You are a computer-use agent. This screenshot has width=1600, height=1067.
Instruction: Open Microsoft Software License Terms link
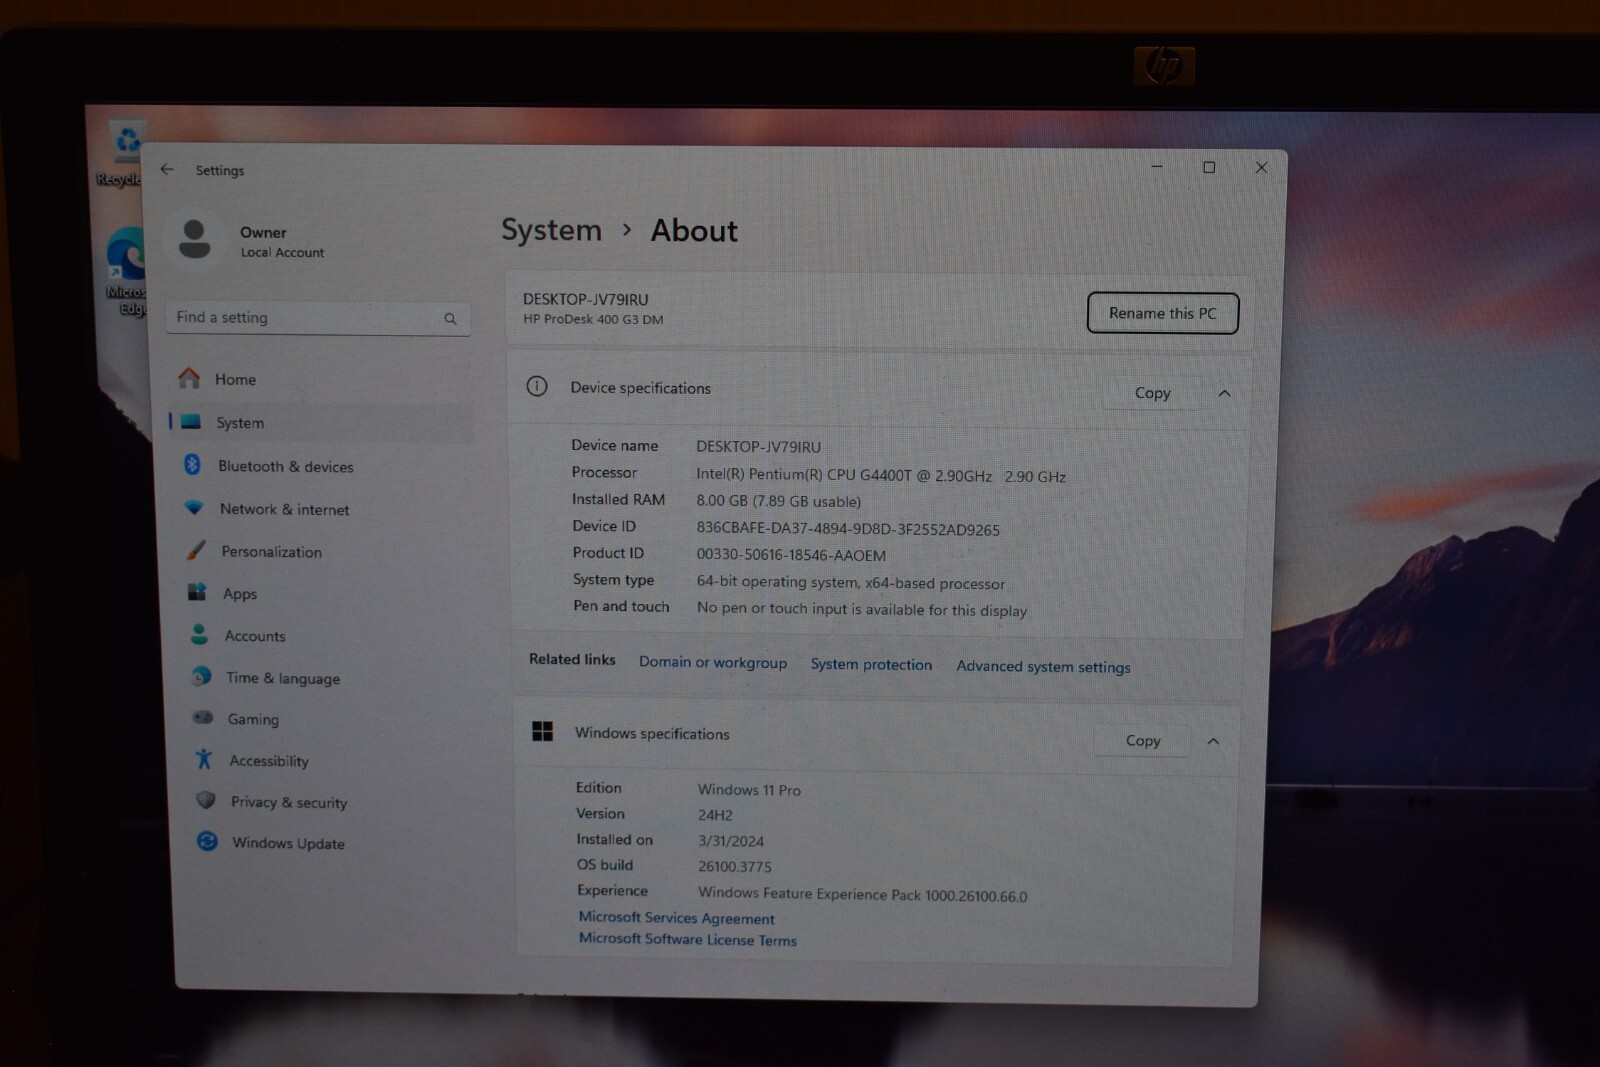(x=688, y=939)
